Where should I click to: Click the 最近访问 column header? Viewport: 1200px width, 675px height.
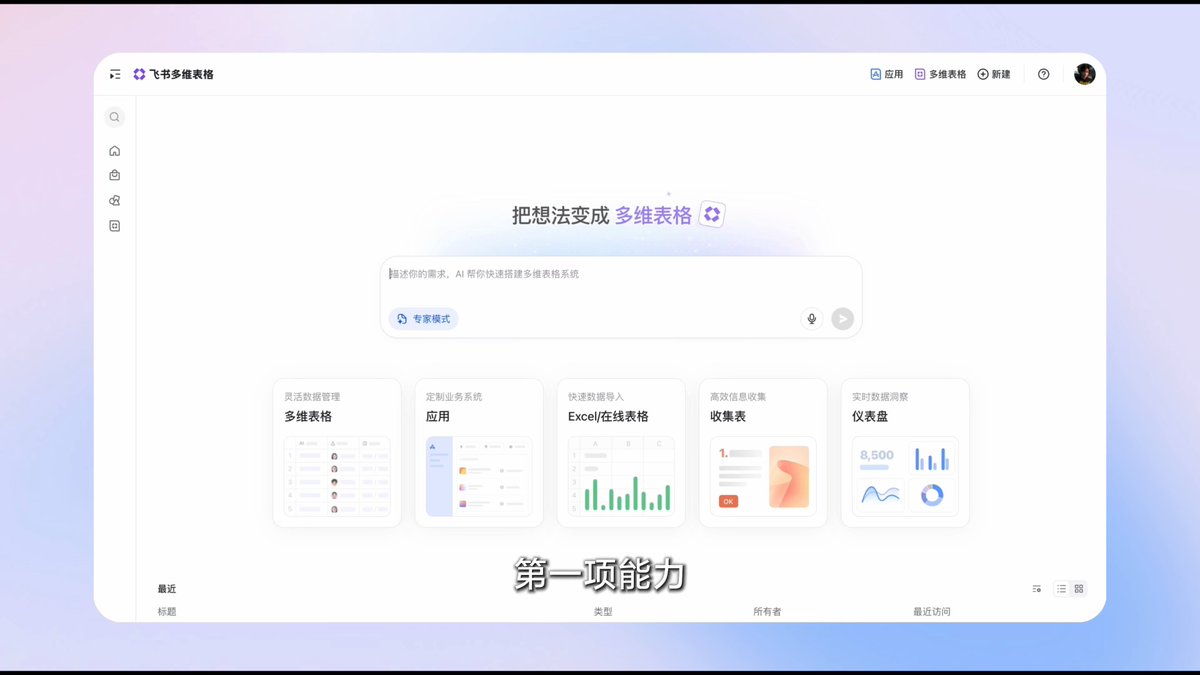coord(932,611)
